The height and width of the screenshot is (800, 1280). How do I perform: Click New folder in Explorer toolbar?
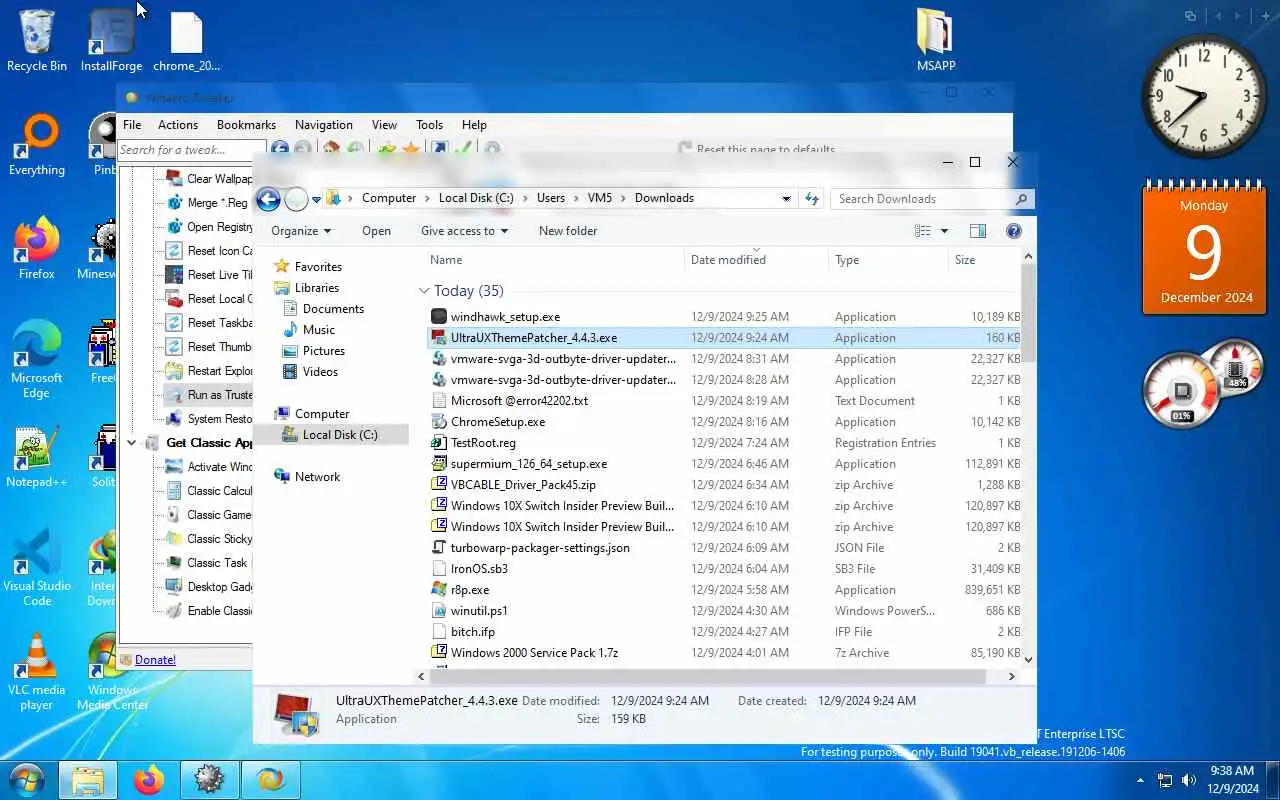click(568, 231)
